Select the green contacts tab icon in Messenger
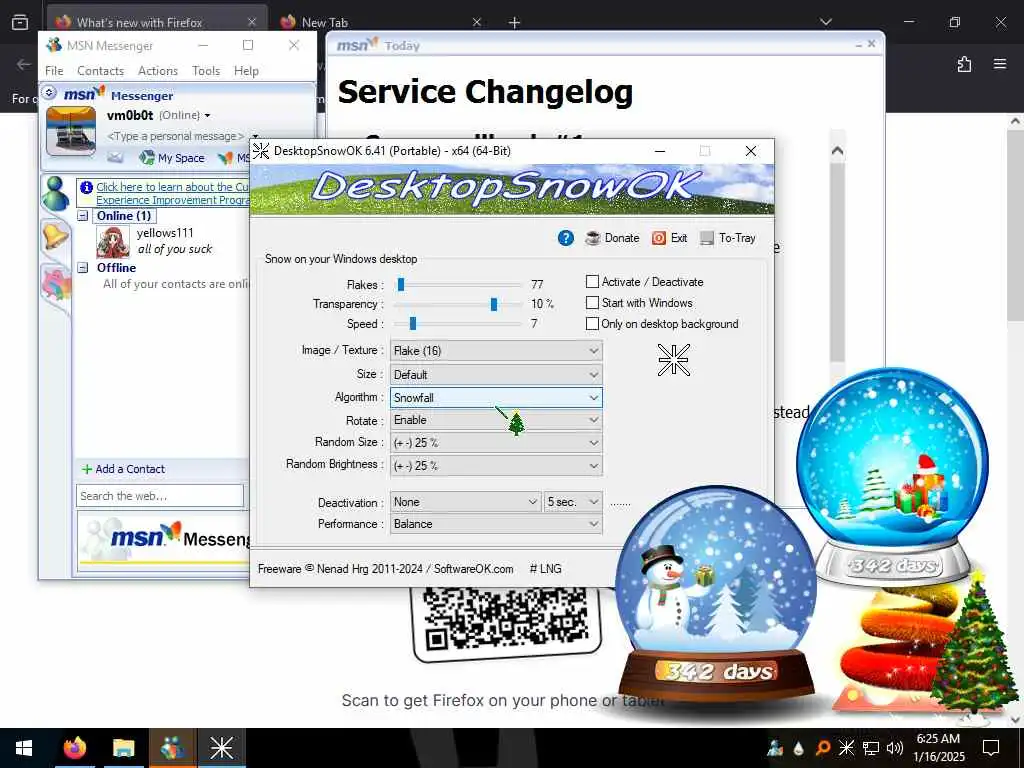 pos(56,193)
